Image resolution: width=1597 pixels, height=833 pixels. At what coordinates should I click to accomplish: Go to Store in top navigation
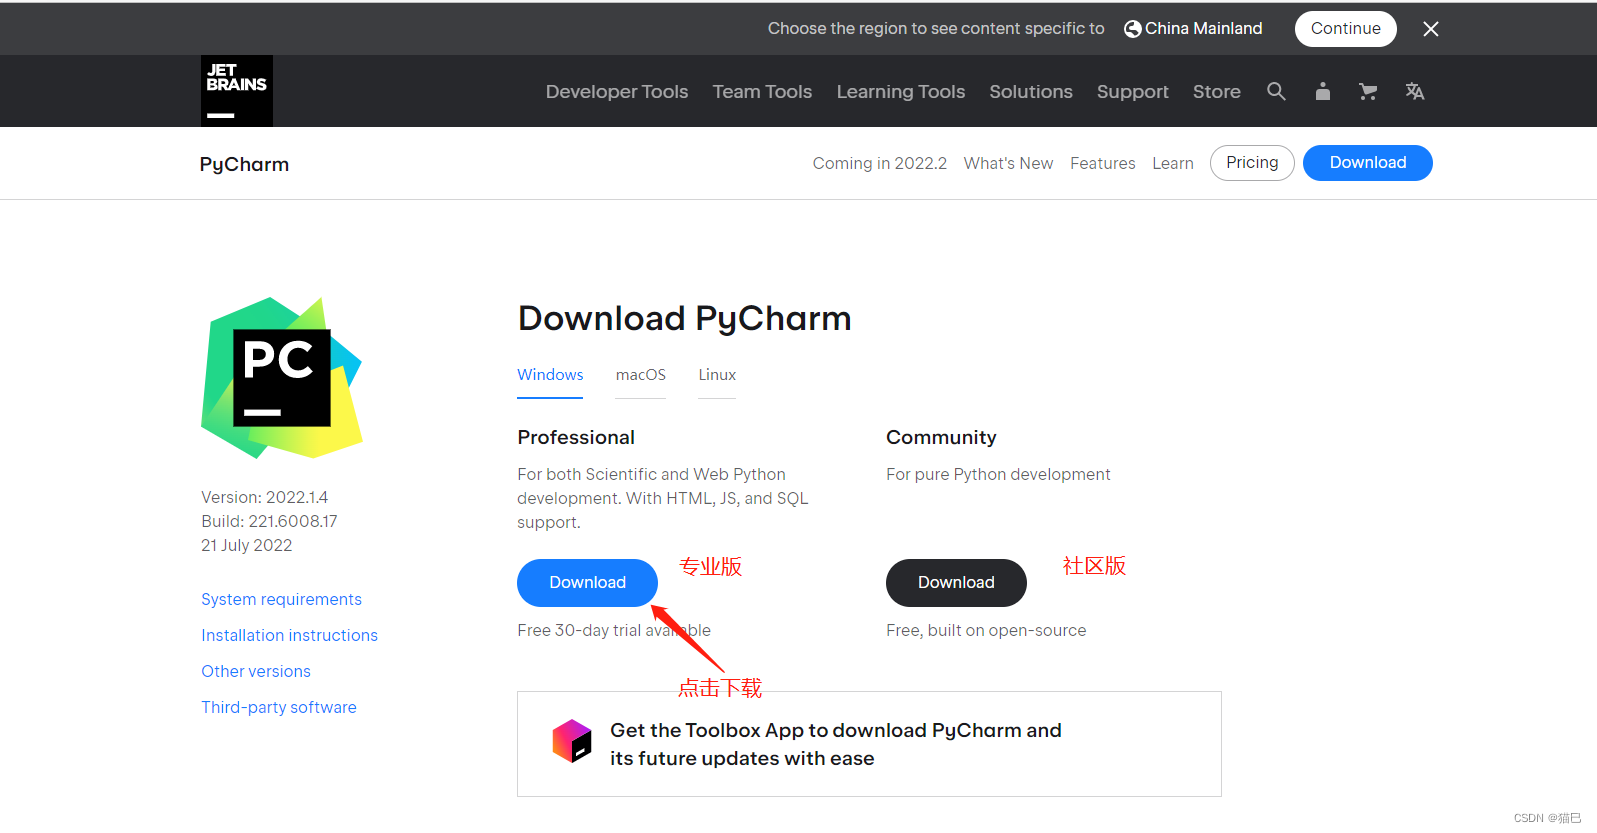(1217, 91)
